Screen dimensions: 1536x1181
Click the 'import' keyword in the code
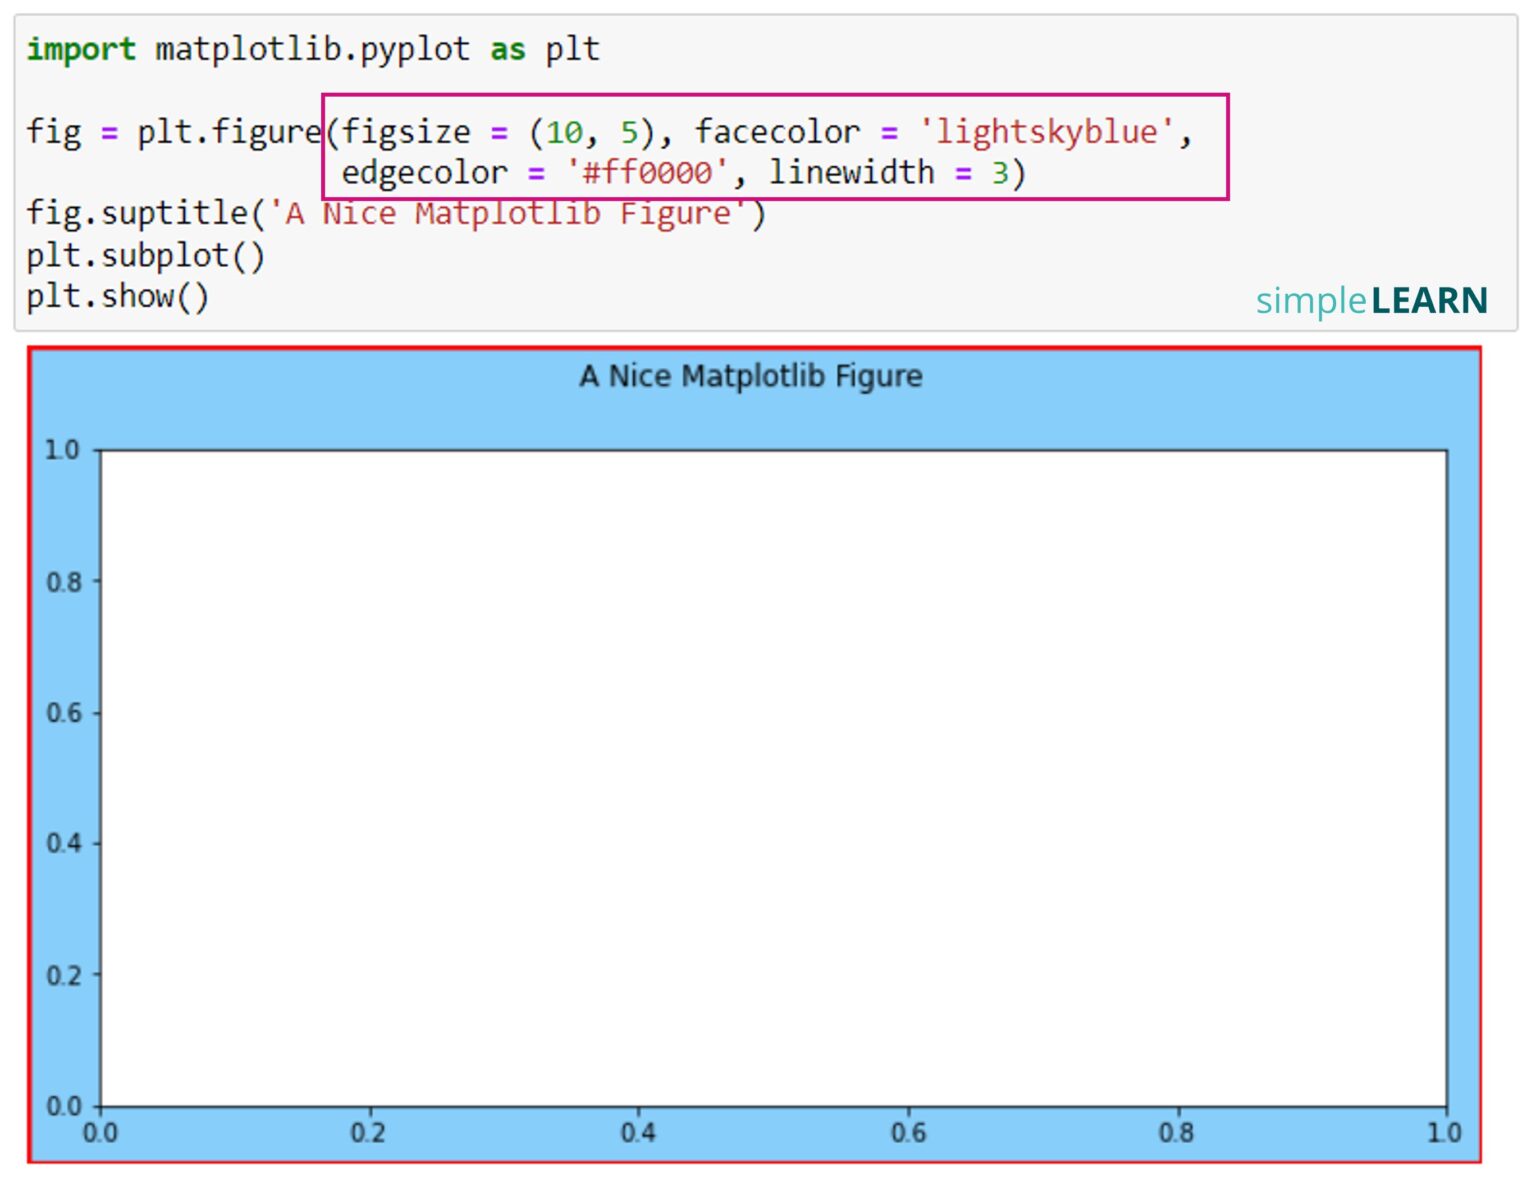pyautogui.click(x=80, y=49)
